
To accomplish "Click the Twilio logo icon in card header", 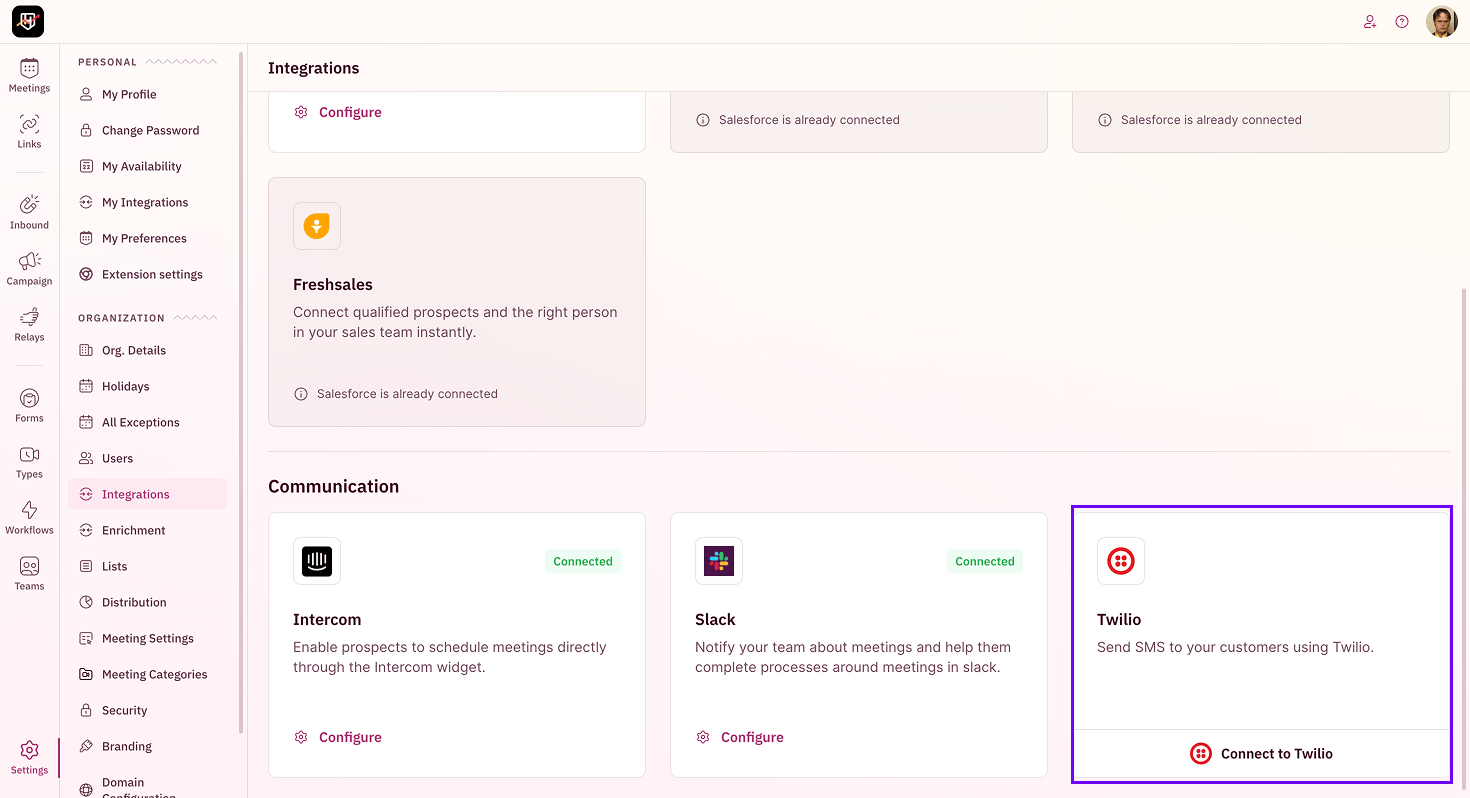I will [1121, 561].
